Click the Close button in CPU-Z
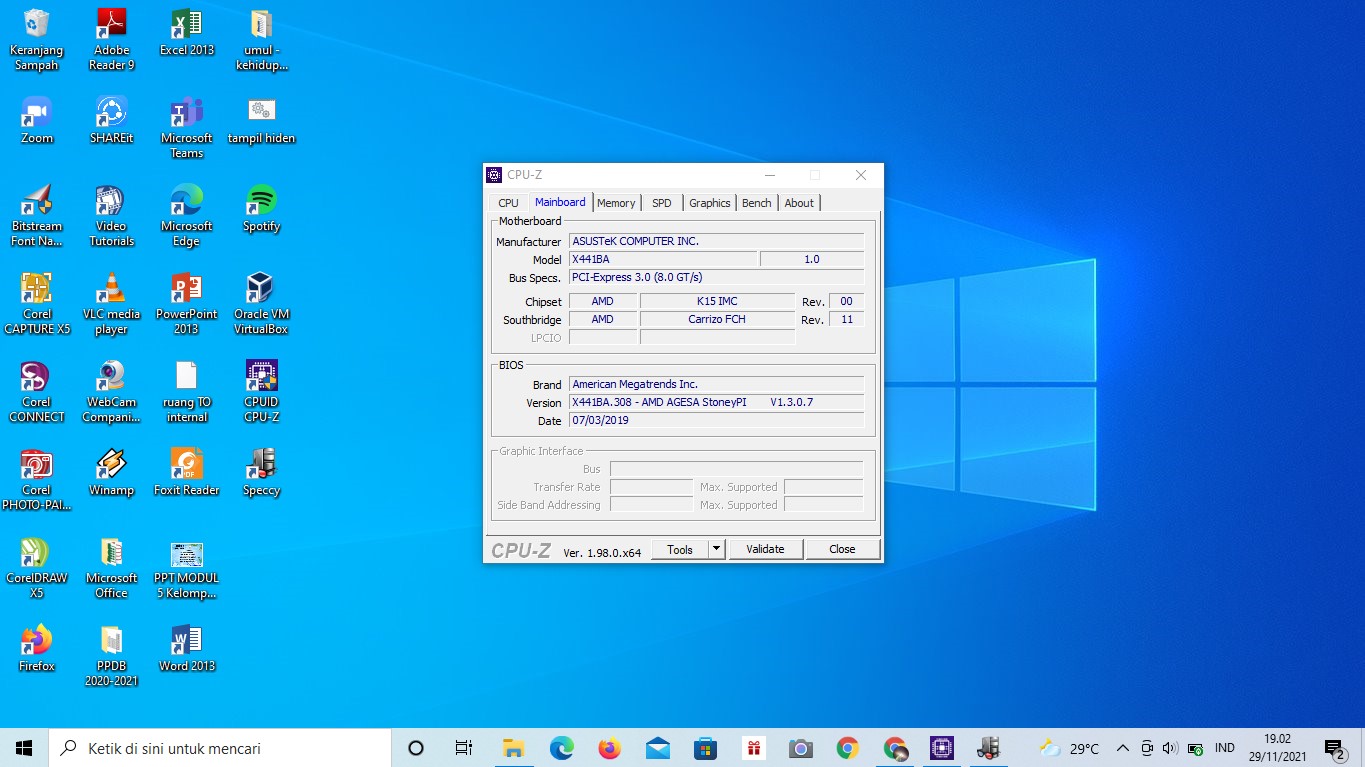 tap(842, 549)
